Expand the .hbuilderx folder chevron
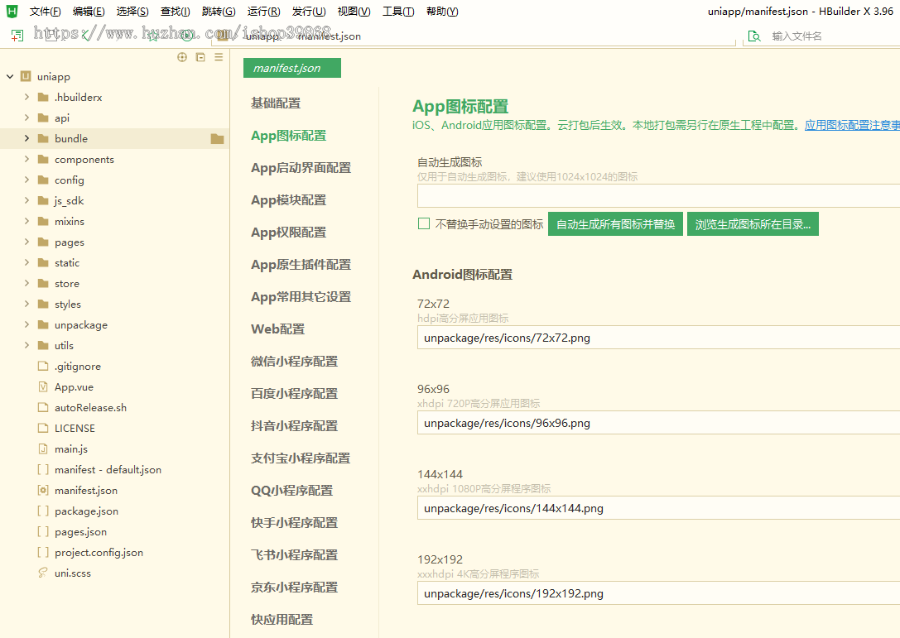 click(x=26, y=97)
